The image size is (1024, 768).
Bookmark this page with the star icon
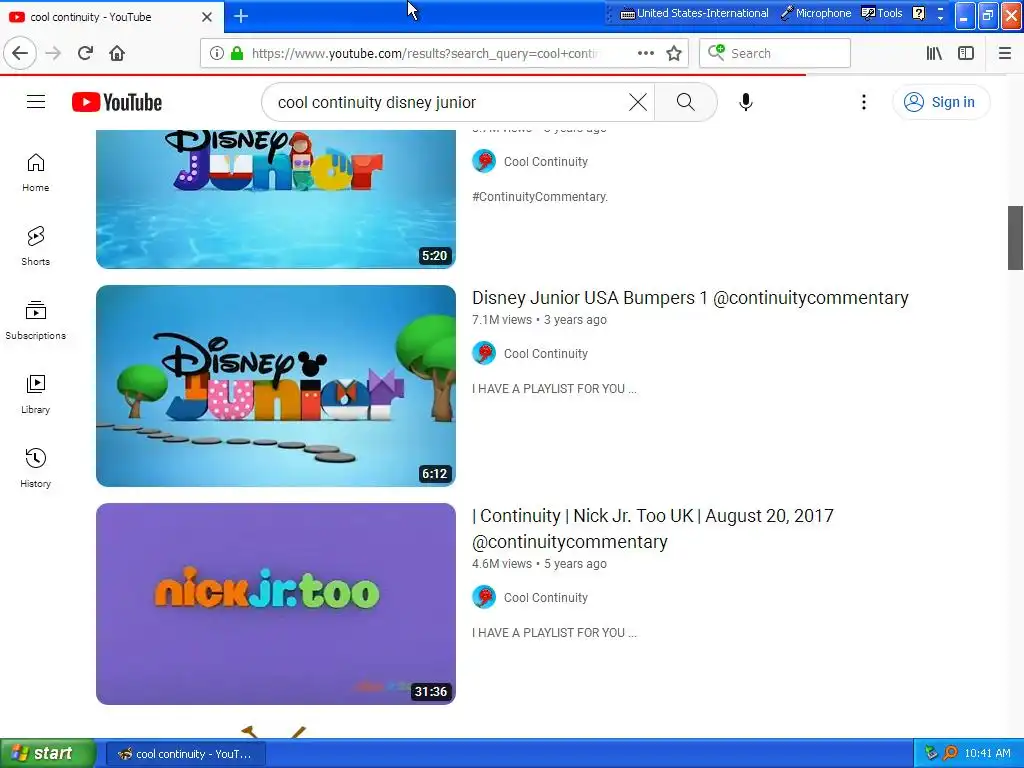674,53
